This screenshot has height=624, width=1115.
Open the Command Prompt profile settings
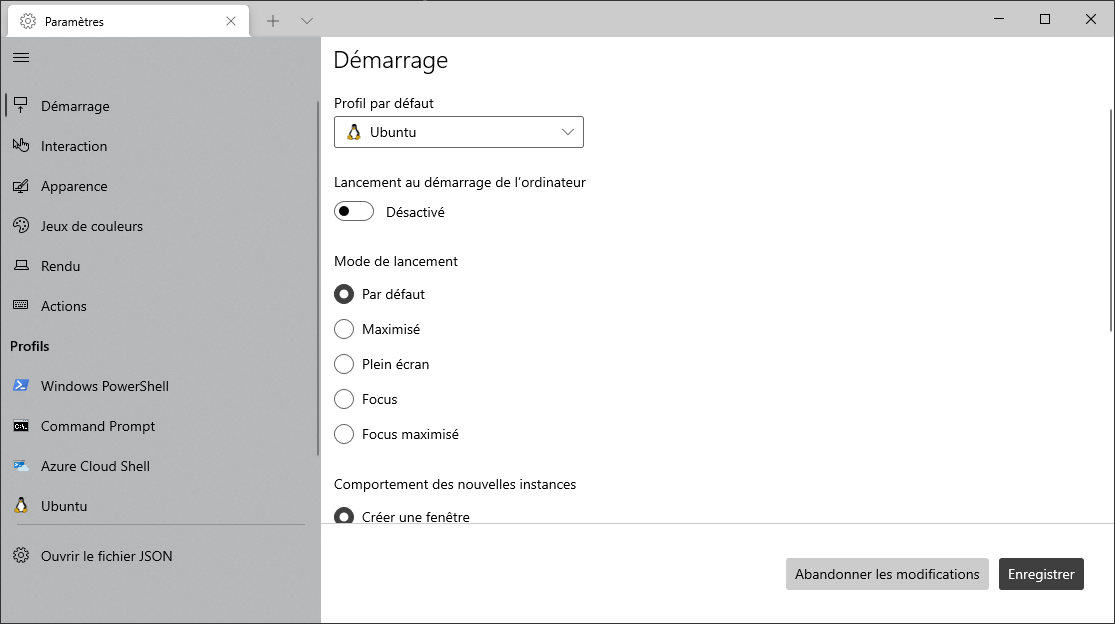click(159, 426)
